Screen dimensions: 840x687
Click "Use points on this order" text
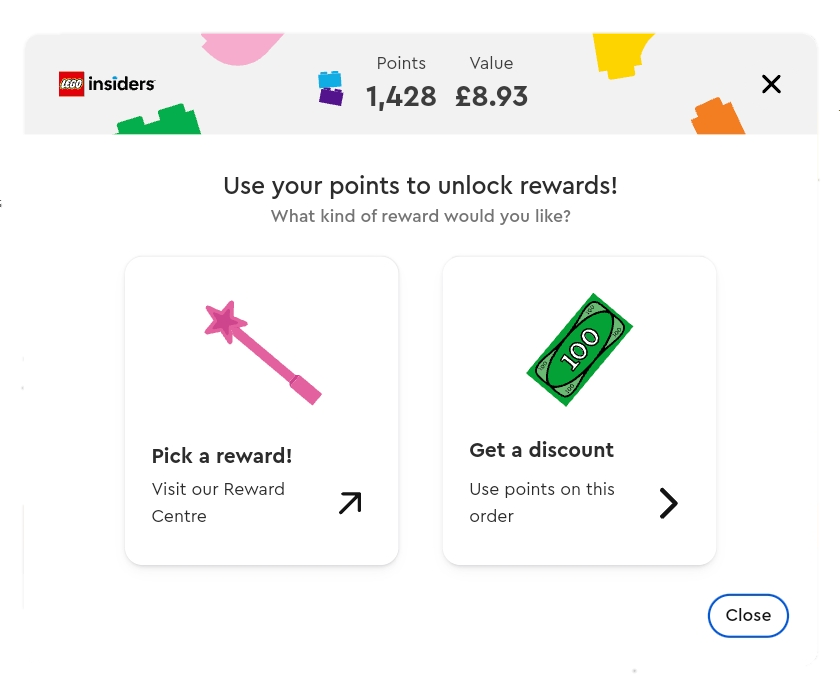[541, 502]
